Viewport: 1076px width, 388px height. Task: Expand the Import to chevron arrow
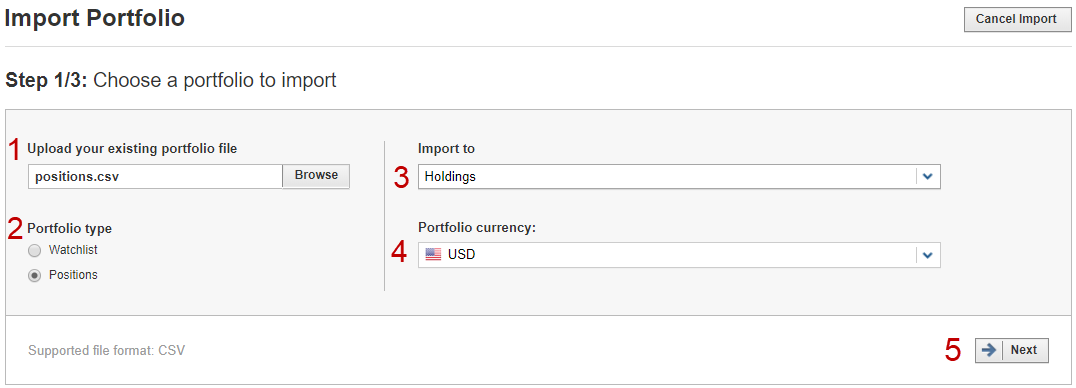[x=928, y=176]
